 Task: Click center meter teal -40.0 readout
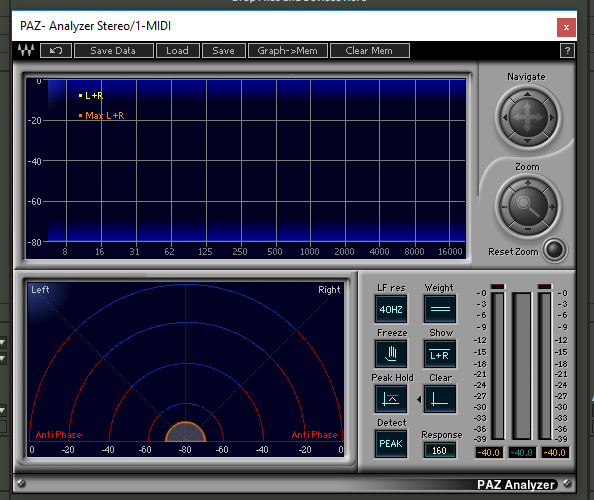[x=522, y=452]
